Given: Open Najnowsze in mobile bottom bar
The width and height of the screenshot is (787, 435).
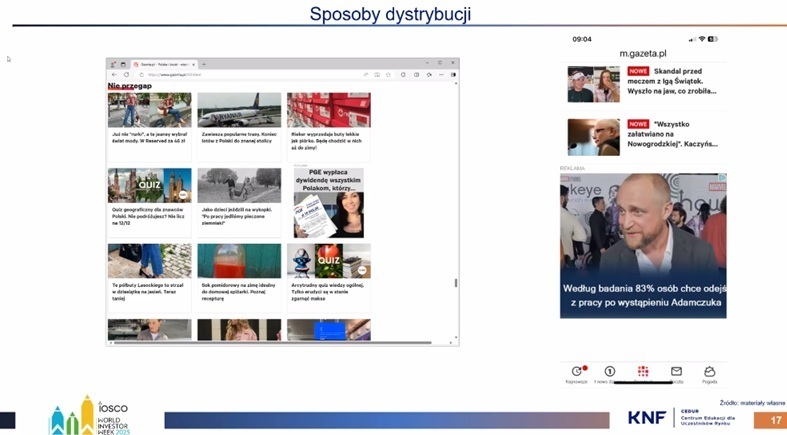Looking at the screenshot, I should point(577,372).
